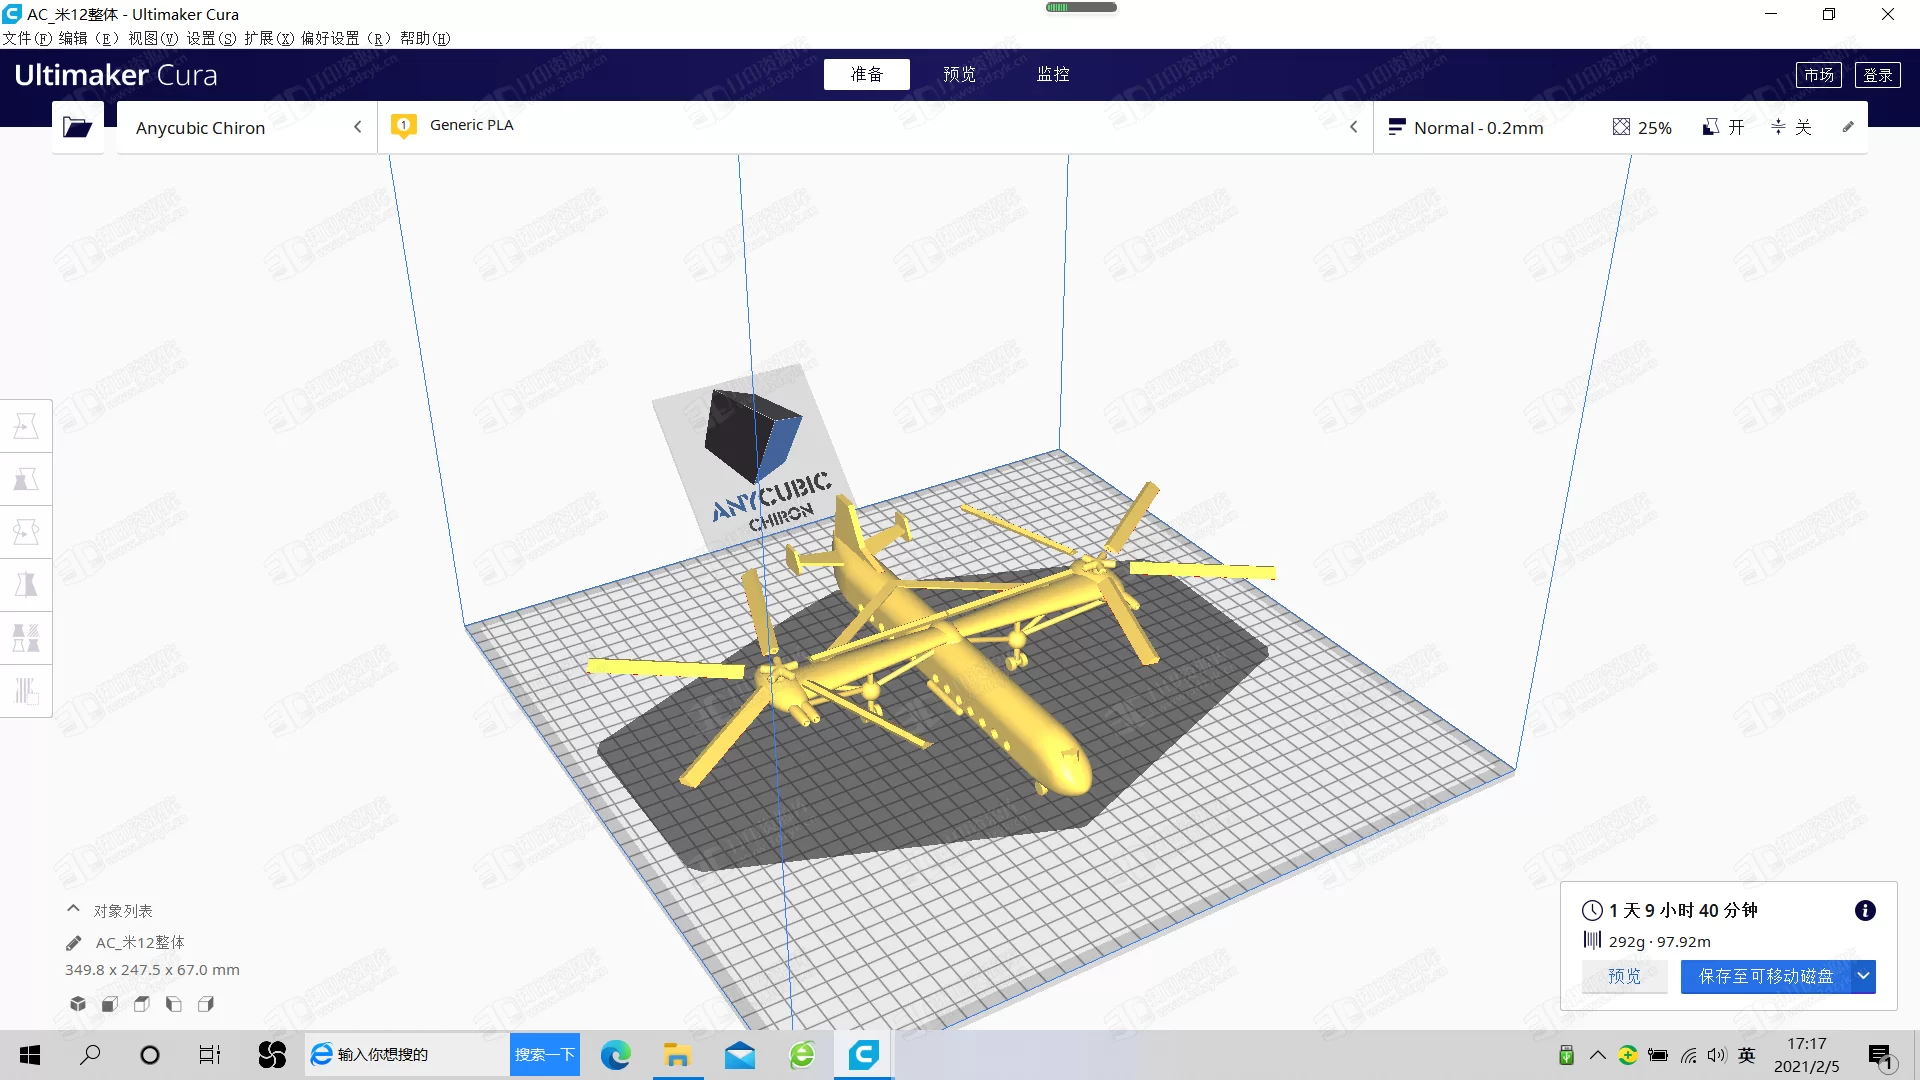Open Ultimaker Cura from the taskbar
Screen dimensions: 1920x1080
[864, 1055]
